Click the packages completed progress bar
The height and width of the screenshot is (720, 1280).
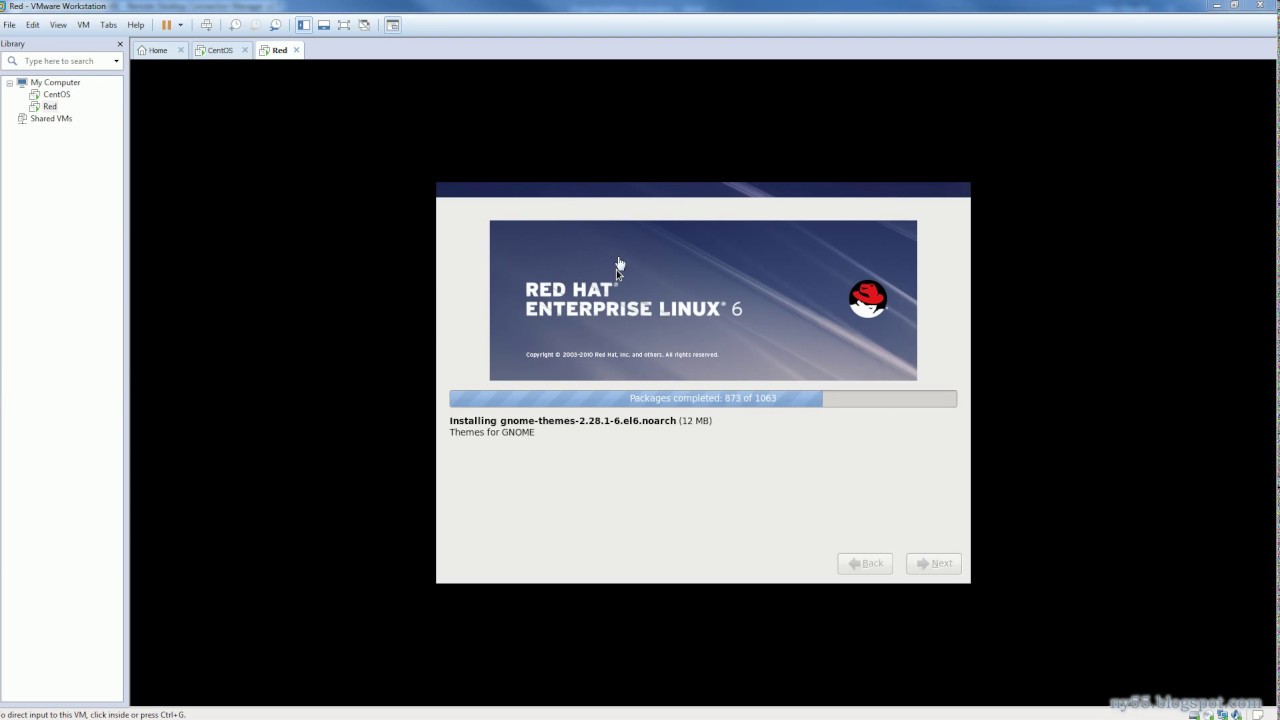[x=703, y=398]
